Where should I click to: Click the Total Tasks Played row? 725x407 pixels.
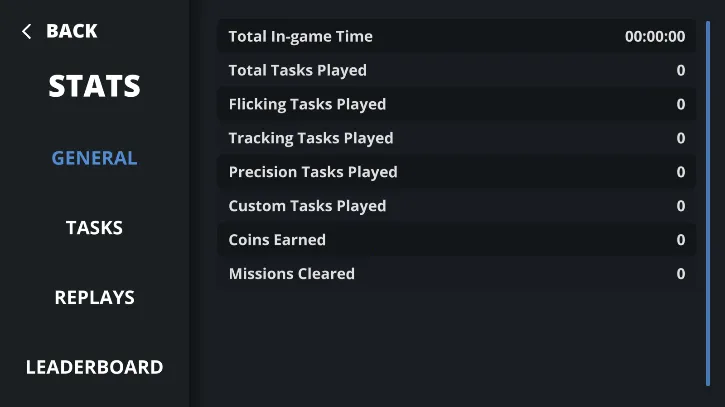tap(456, 71)
